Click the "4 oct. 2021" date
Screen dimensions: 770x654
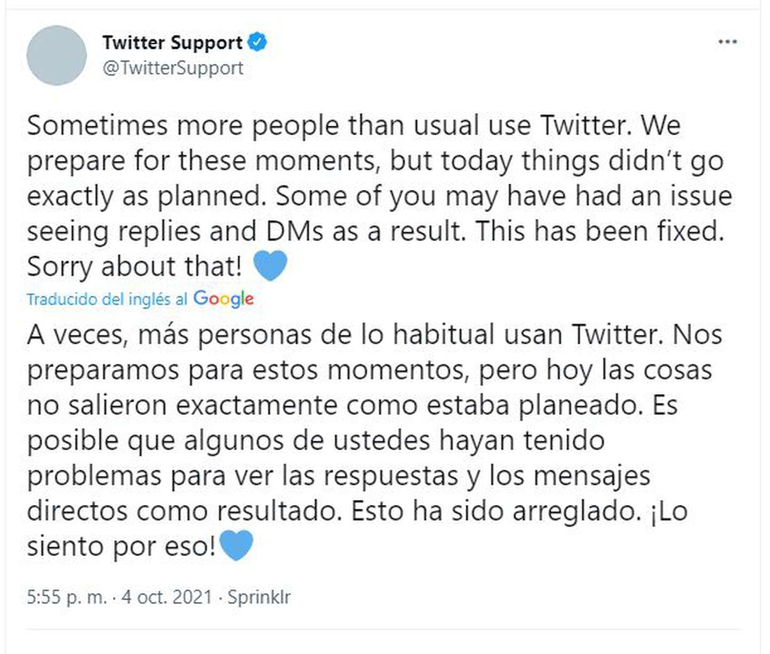(164, 597)
